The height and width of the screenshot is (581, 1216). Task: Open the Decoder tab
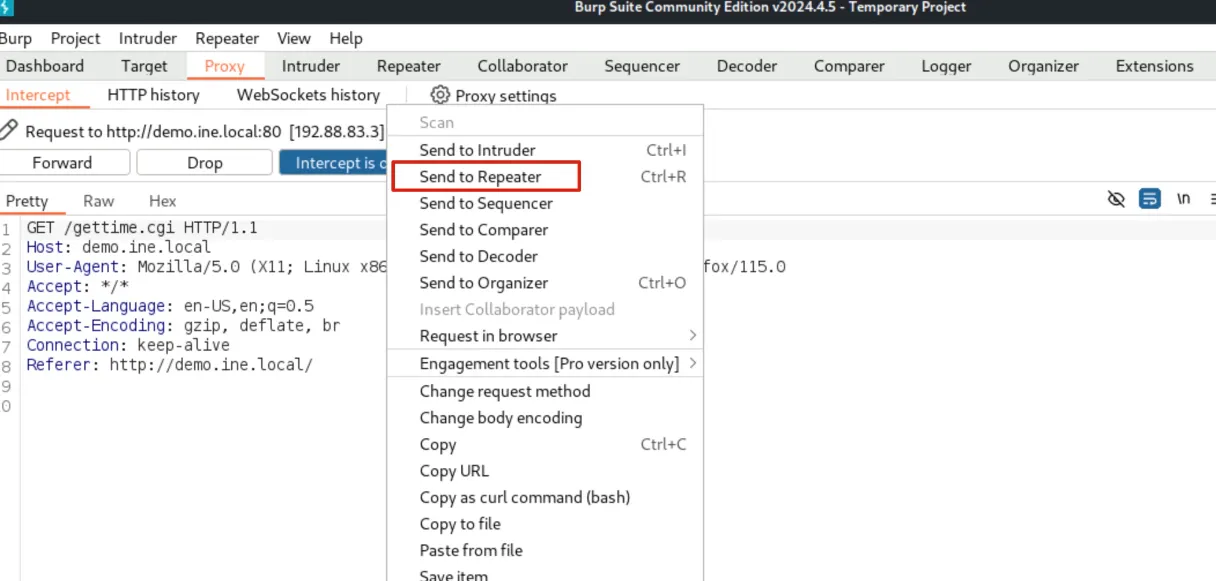tap(747, 66)
